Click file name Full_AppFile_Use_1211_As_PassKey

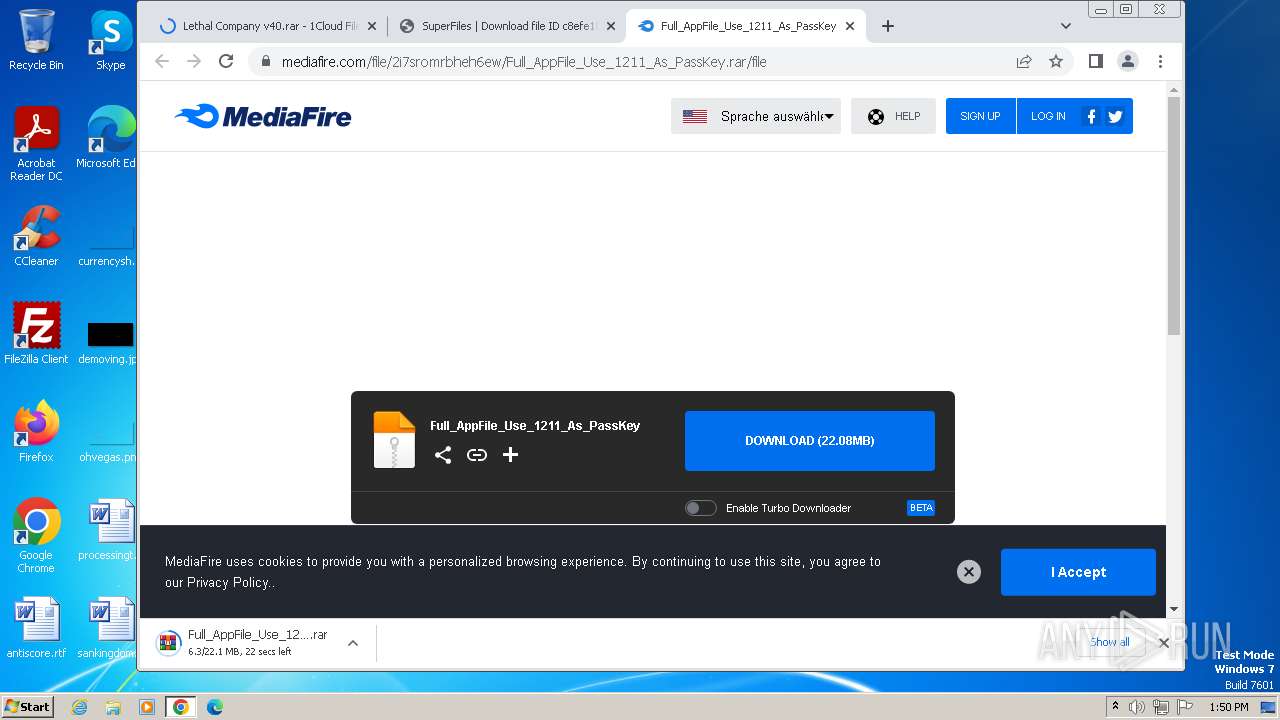535,425
